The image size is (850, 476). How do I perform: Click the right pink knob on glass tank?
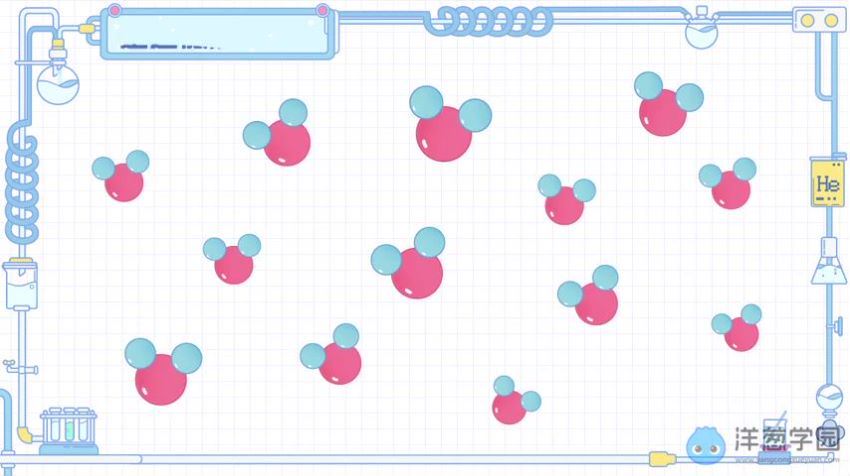pyautogui.click(x=322, y=11)
